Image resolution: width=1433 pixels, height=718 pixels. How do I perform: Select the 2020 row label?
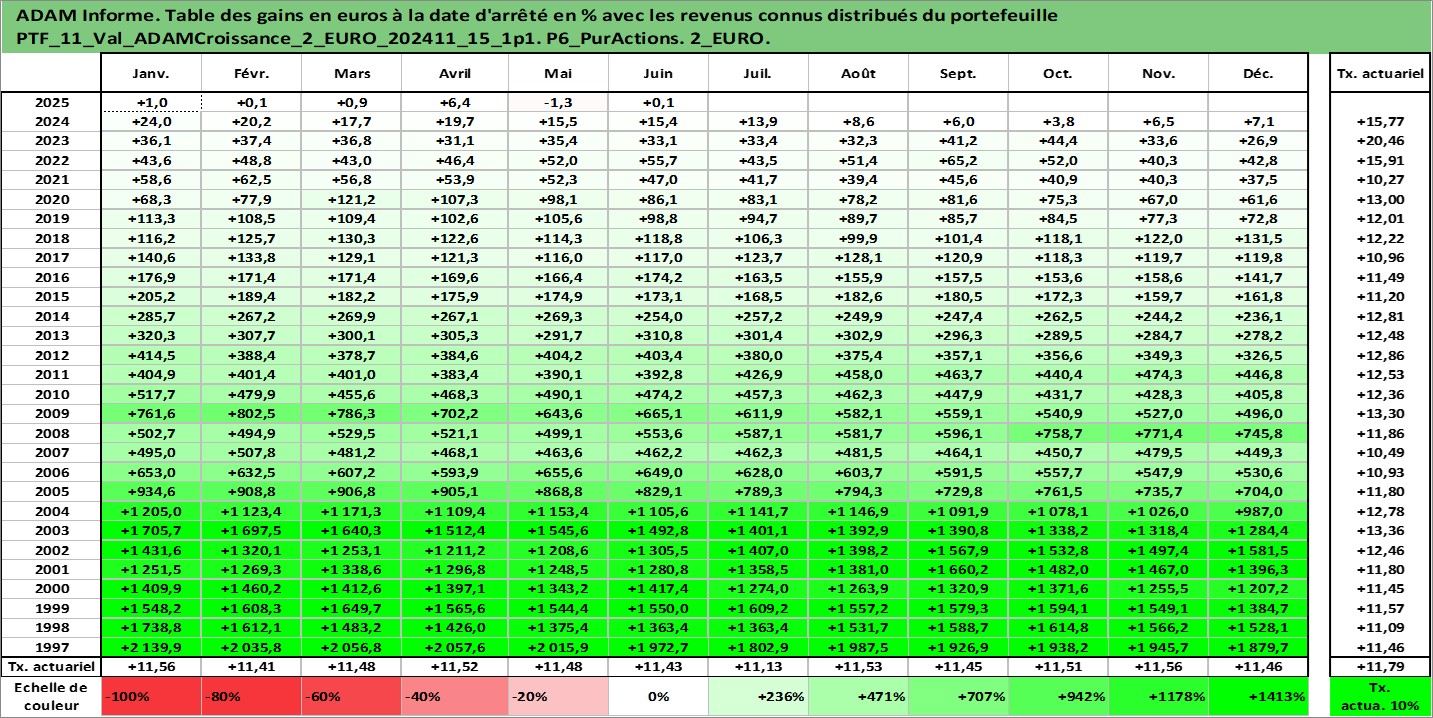[51, 200]
